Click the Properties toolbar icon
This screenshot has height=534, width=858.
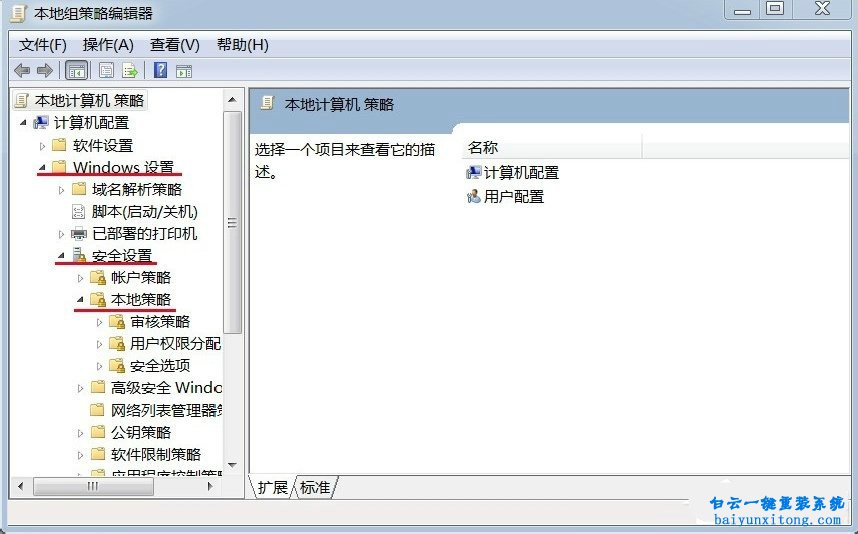pos(106,71)
